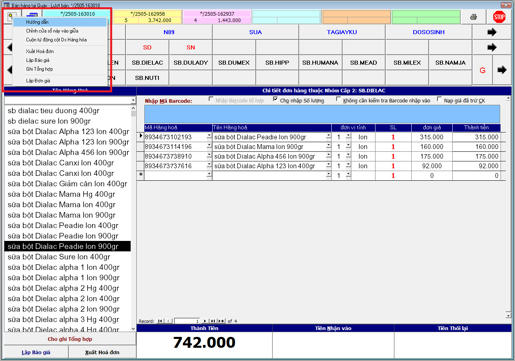This screenshot has width=515, height=361.
Task: Tick the 'Nạp giá đã trừ CK' checkbox
Action: point(439,99)
